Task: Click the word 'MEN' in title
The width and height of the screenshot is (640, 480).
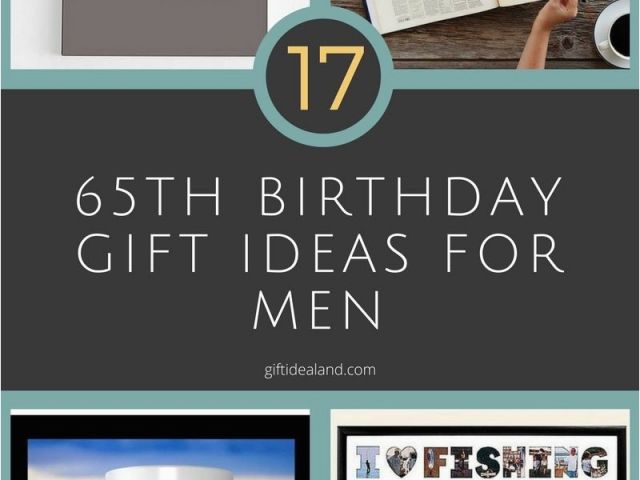Action: click(x=317, y=310)
